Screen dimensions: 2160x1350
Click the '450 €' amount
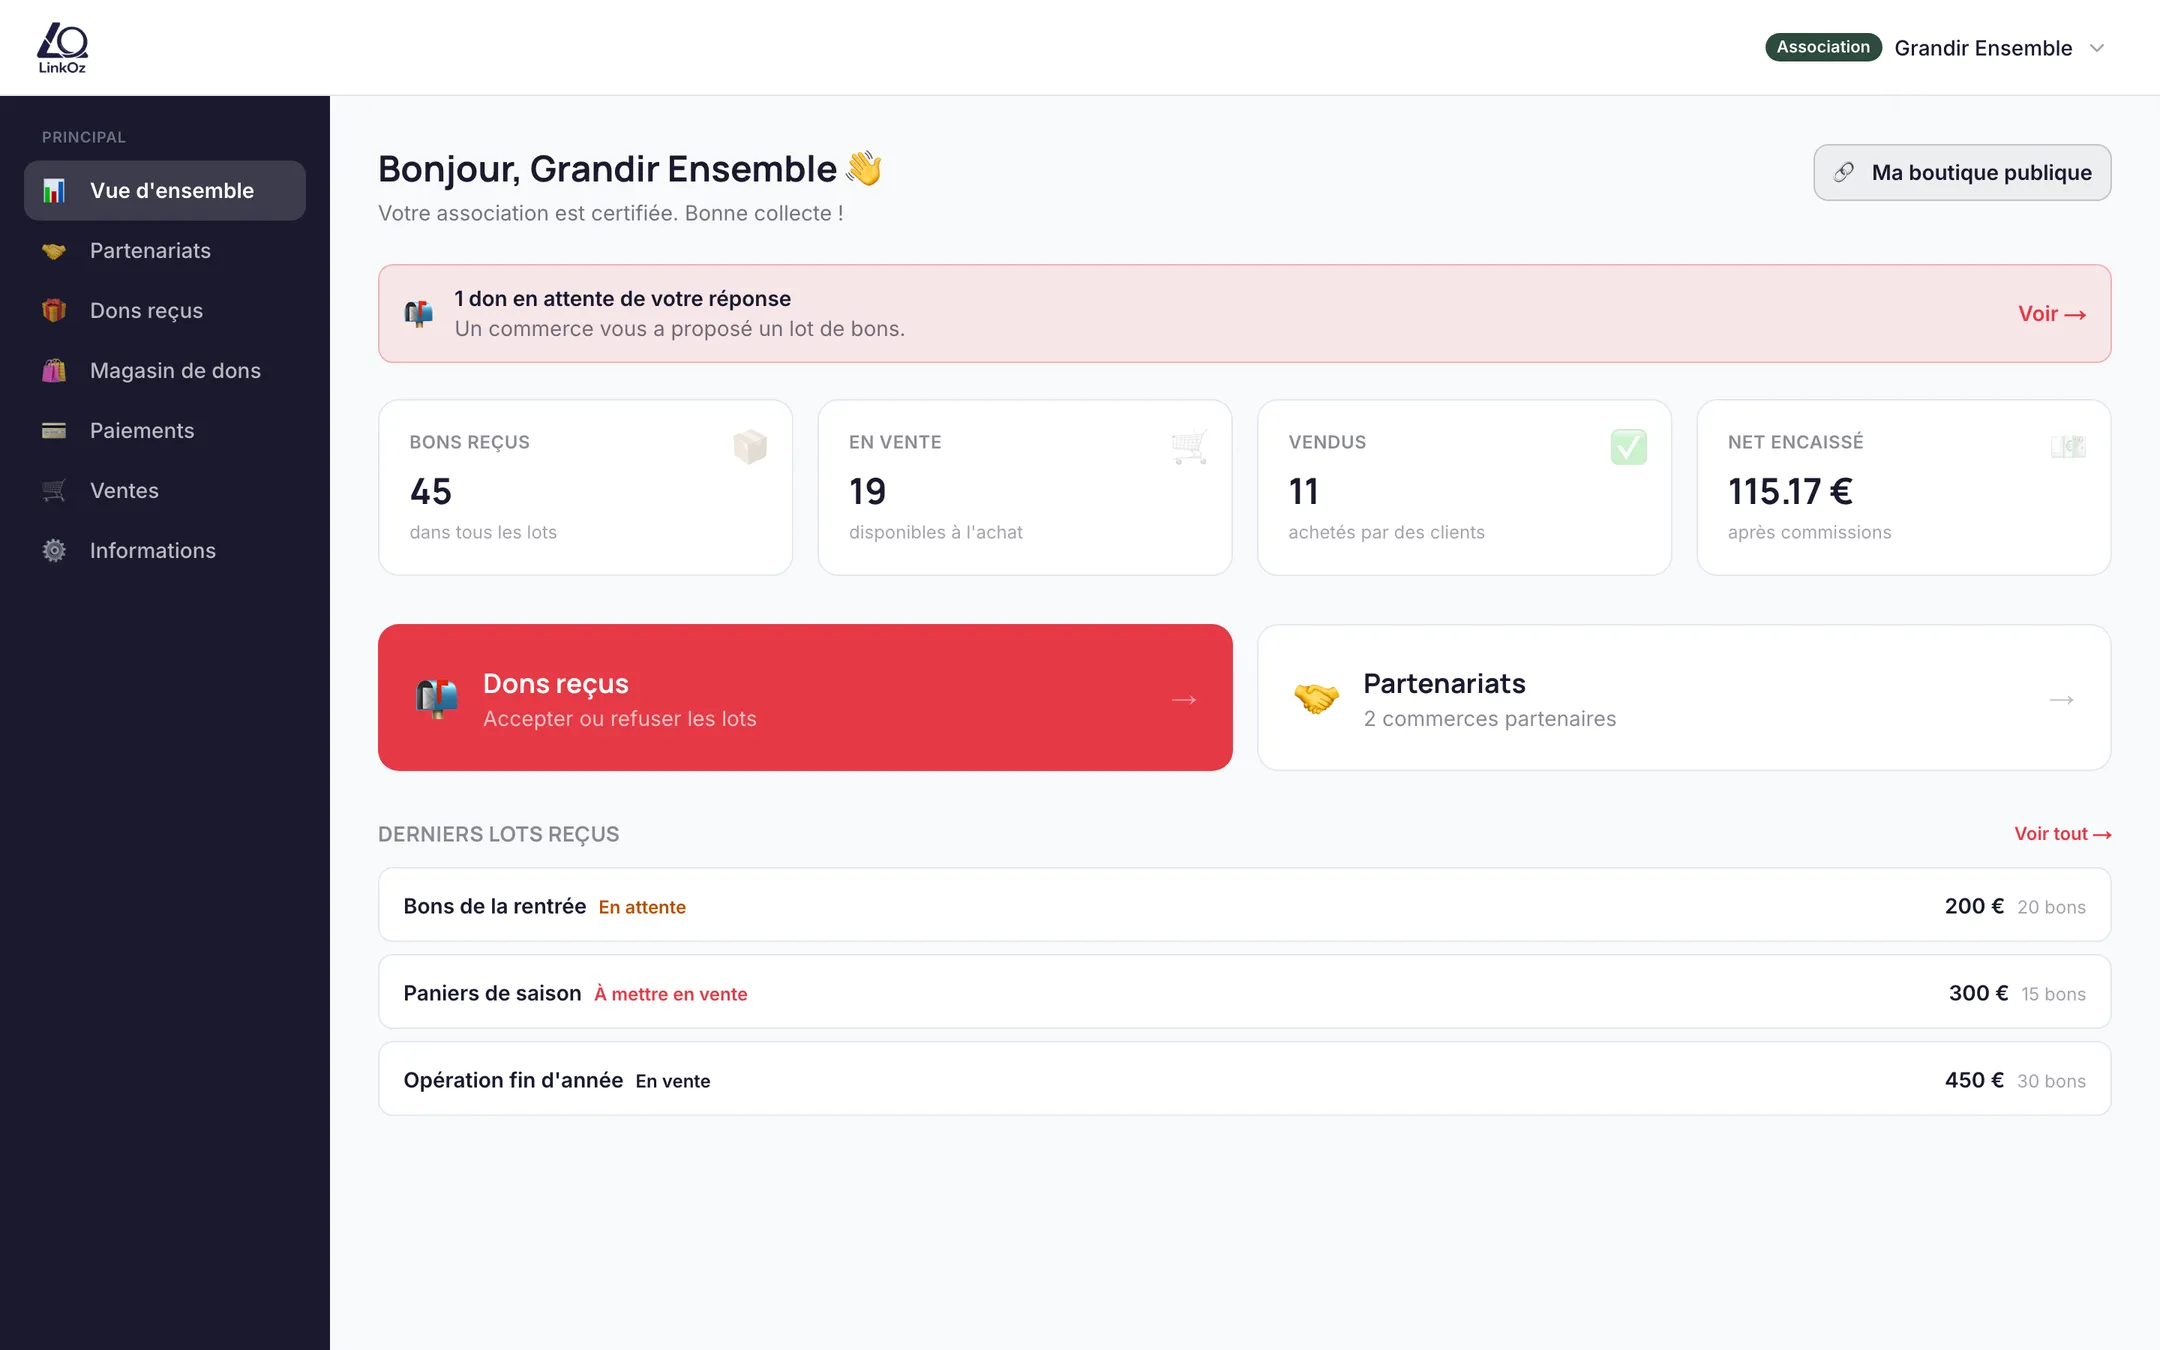1974,1080
